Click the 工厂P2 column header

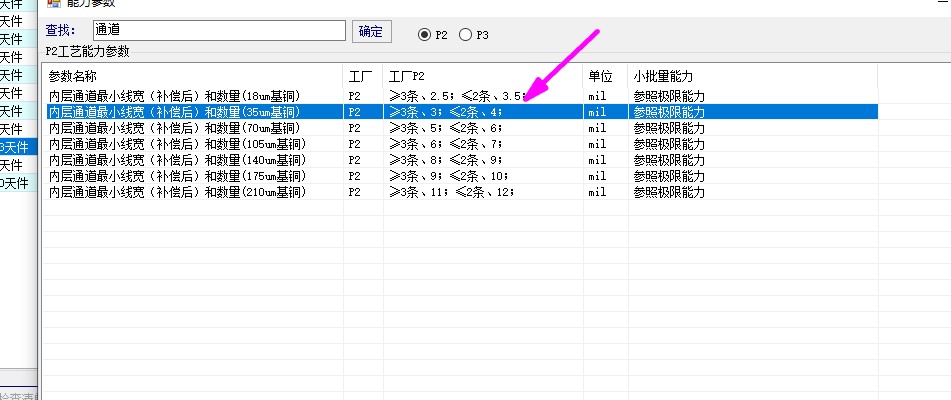pos(406,76)
